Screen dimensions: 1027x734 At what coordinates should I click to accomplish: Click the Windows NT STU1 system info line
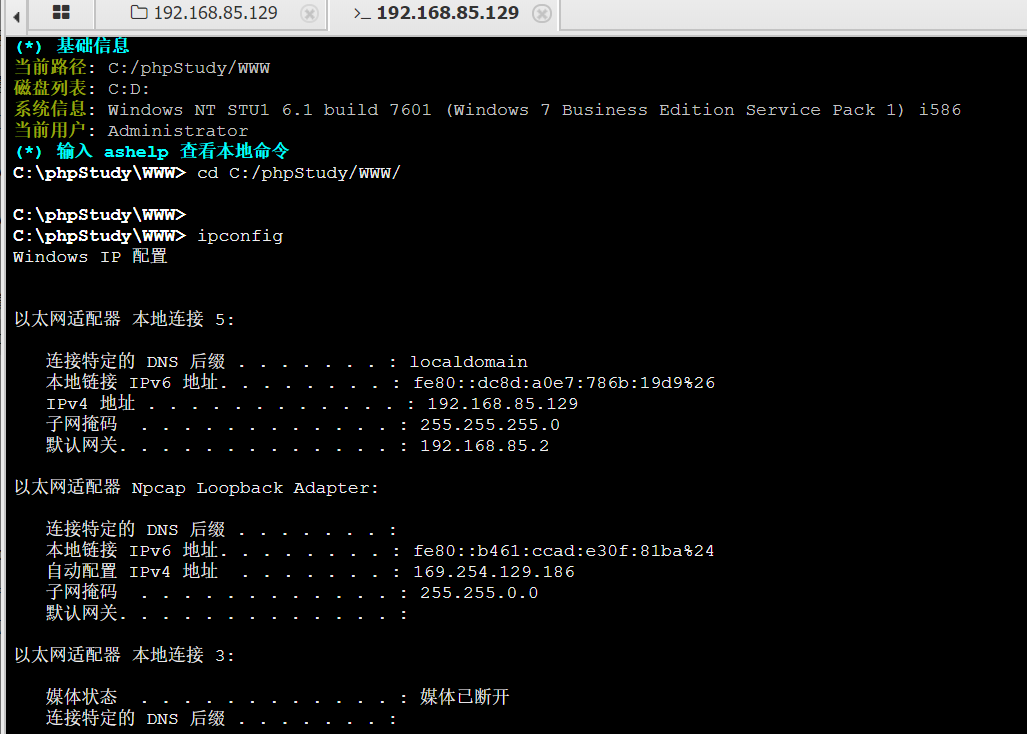point(534,110)
